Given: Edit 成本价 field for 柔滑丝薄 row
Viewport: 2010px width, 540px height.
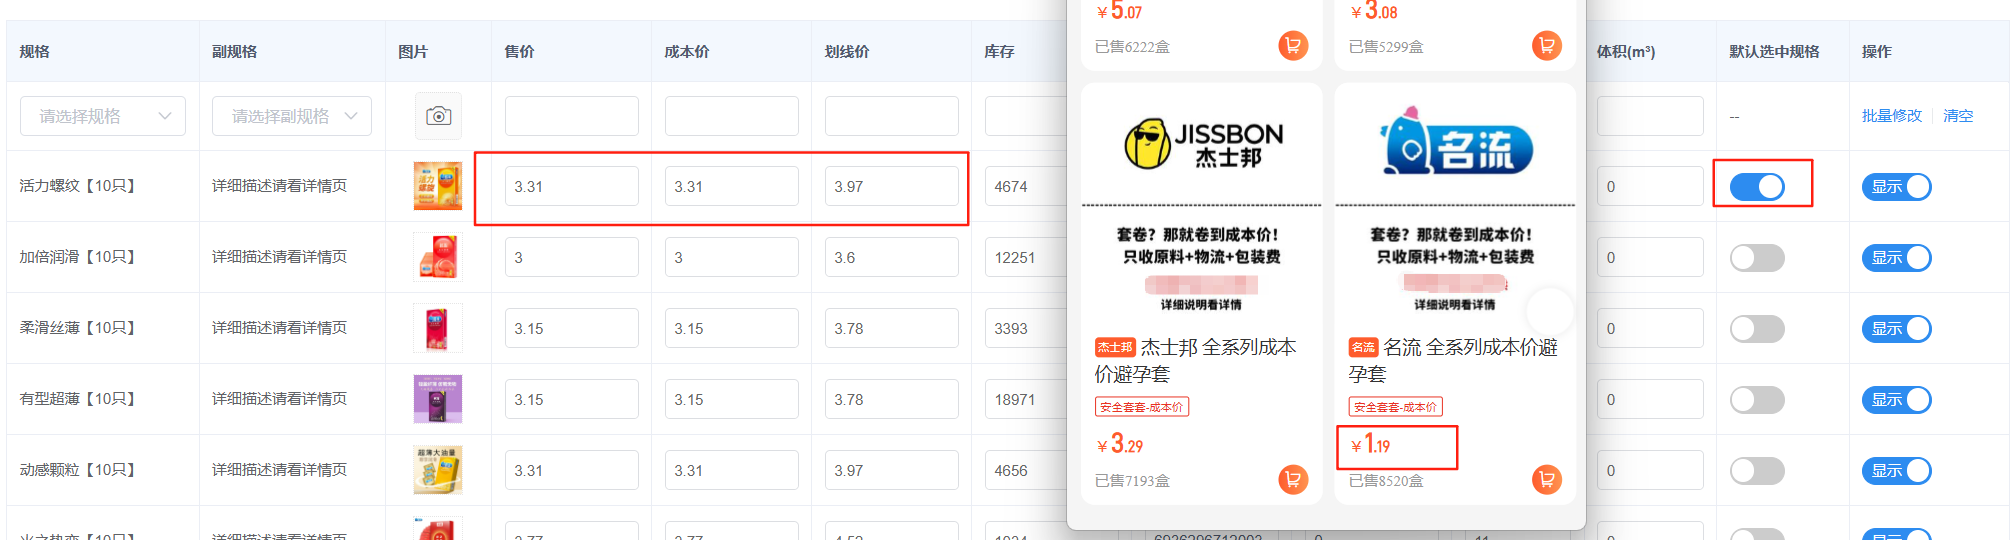Looking at the screenshot, I should 732,329.
